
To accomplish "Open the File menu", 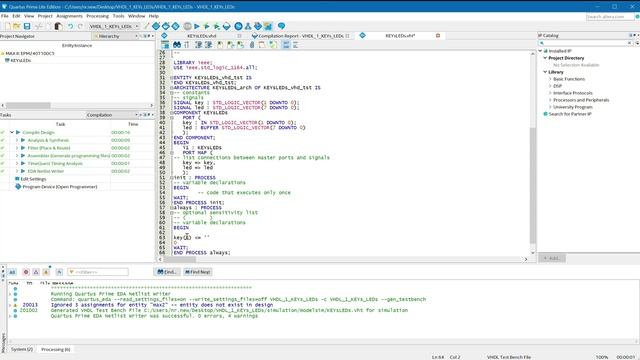I will [5, 16].
